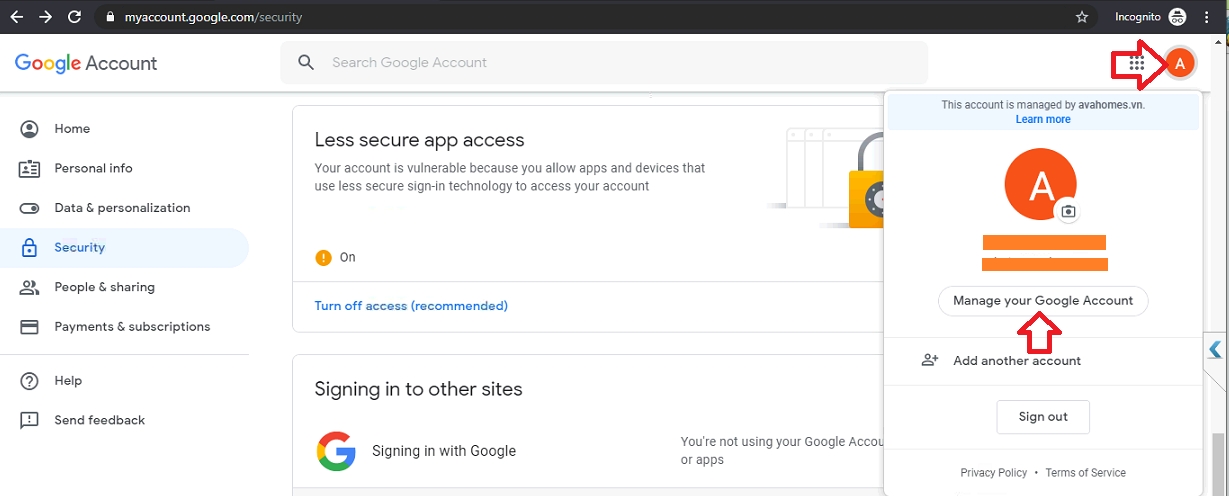Open Chrome three-dot menu

[x=1207, y=17]
